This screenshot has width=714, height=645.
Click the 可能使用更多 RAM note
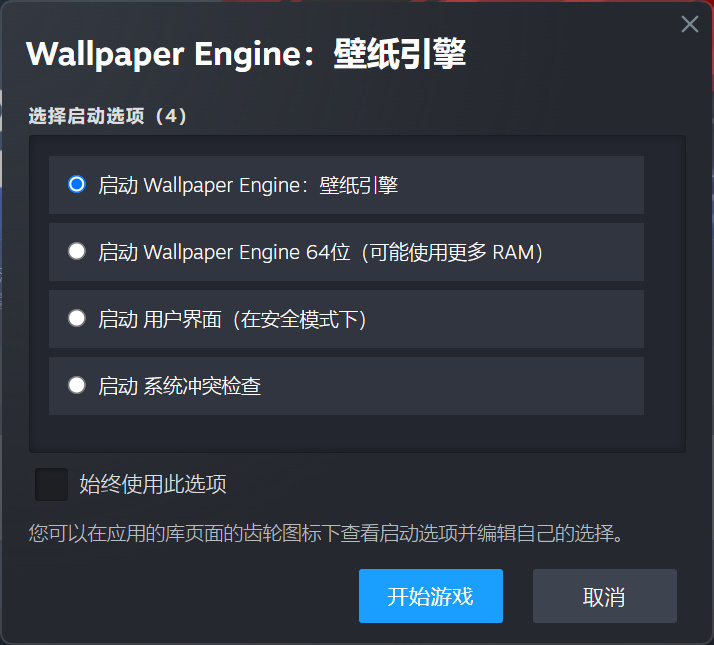point(452,252)
